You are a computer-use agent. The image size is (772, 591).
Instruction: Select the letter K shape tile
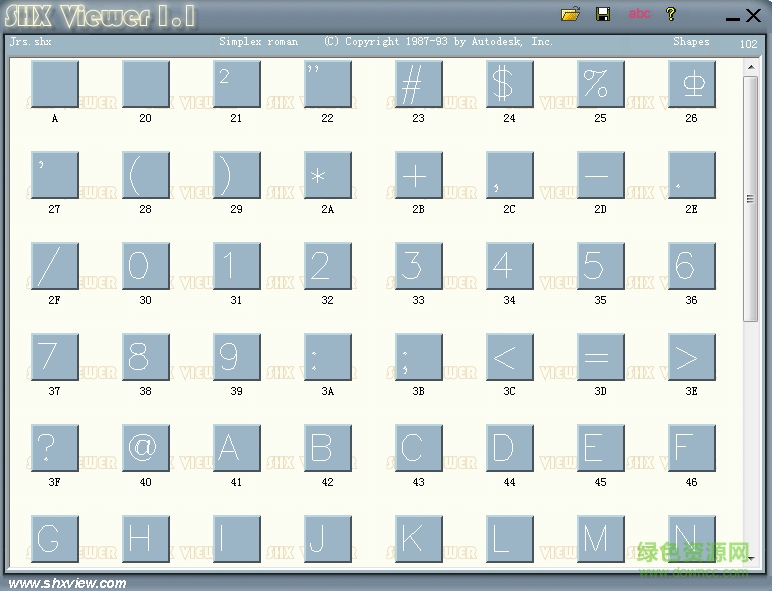pos(418,539)
